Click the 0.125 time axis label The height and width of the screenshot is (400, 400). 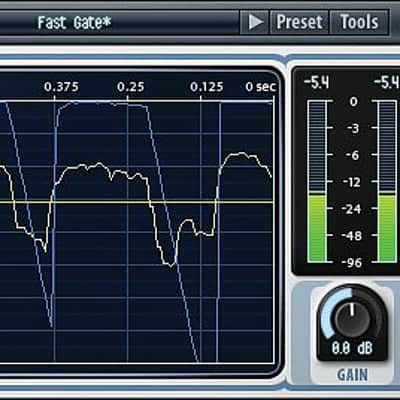pos(207,87)
